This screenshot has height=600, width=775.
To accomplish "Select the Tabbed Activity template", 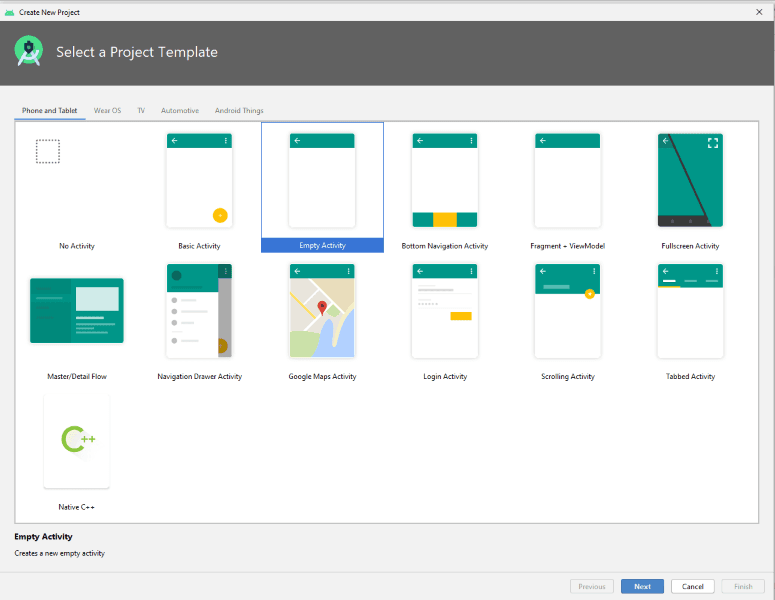I will coord(690,311).
